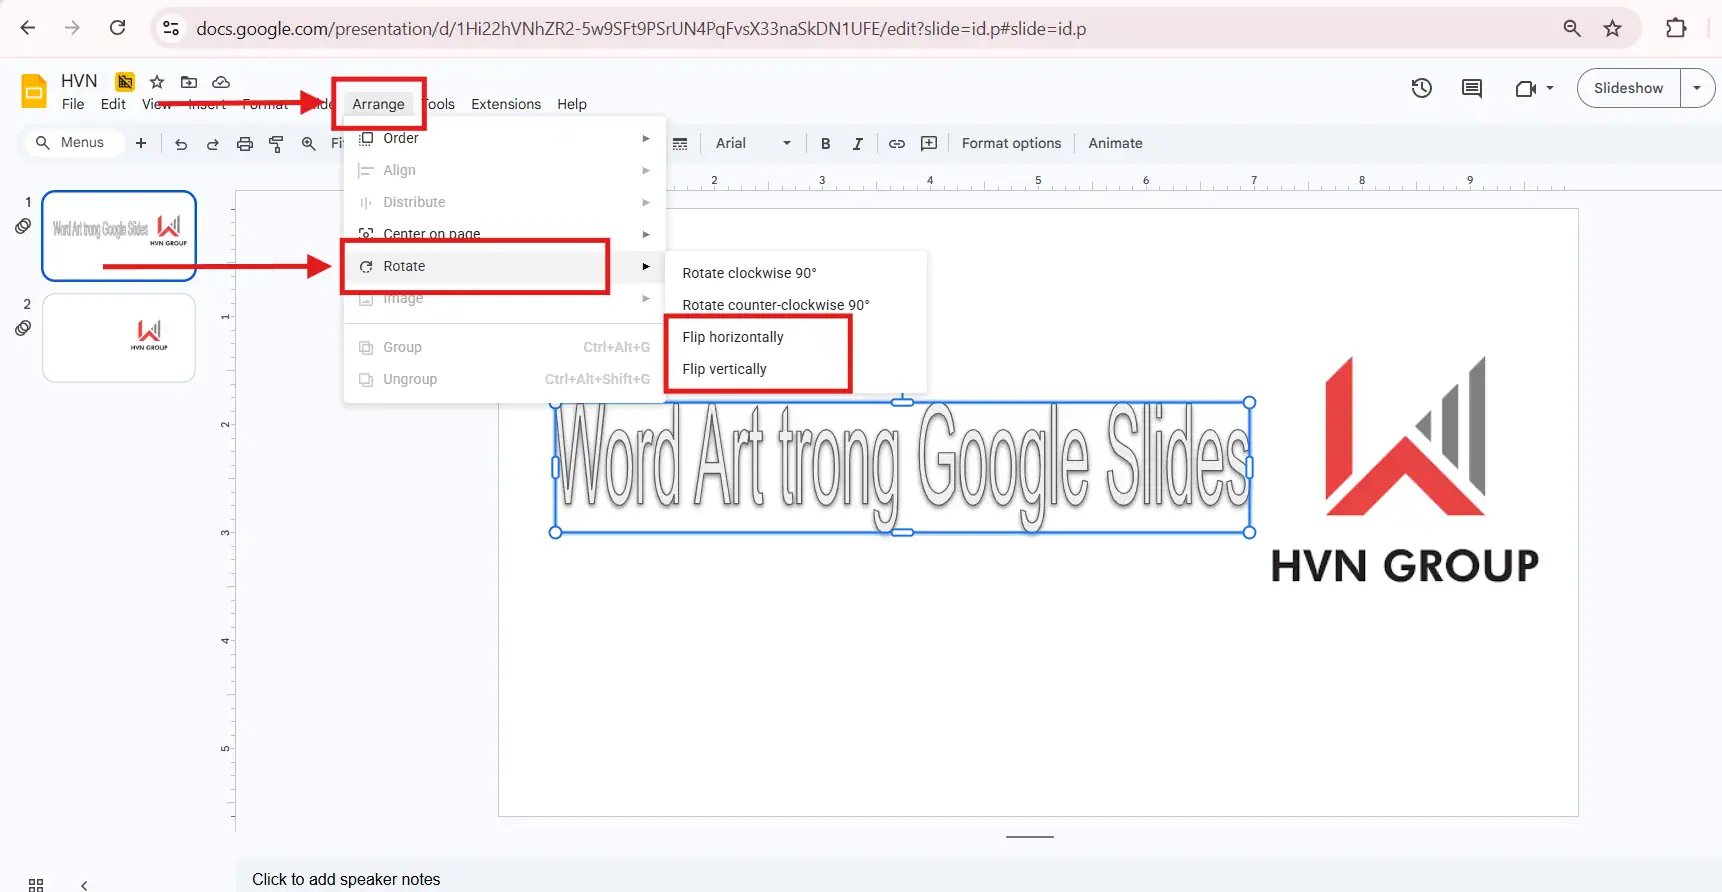This screenshot has height=892, width=1722.
Task: Click the video call camera icon
Action: (x=1526, y=88)
